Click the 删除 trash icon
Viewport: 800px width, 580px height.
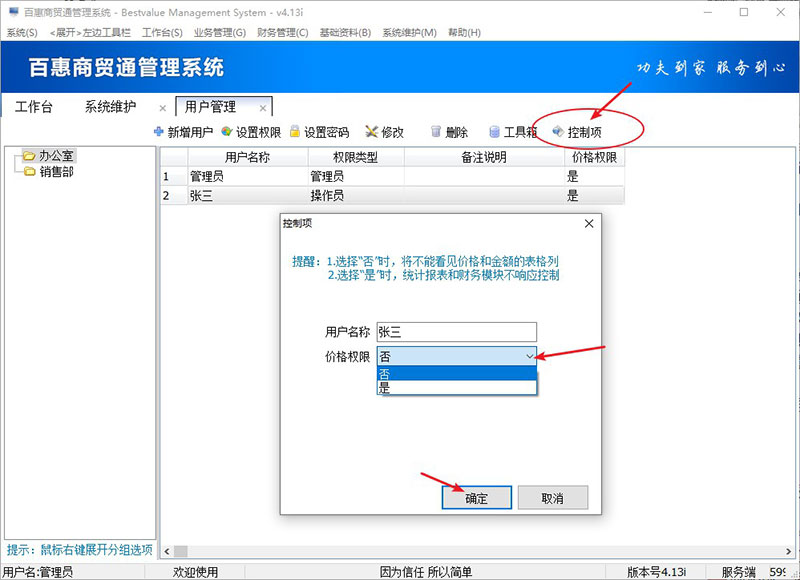pyautogui.click(x=436, y=132)
